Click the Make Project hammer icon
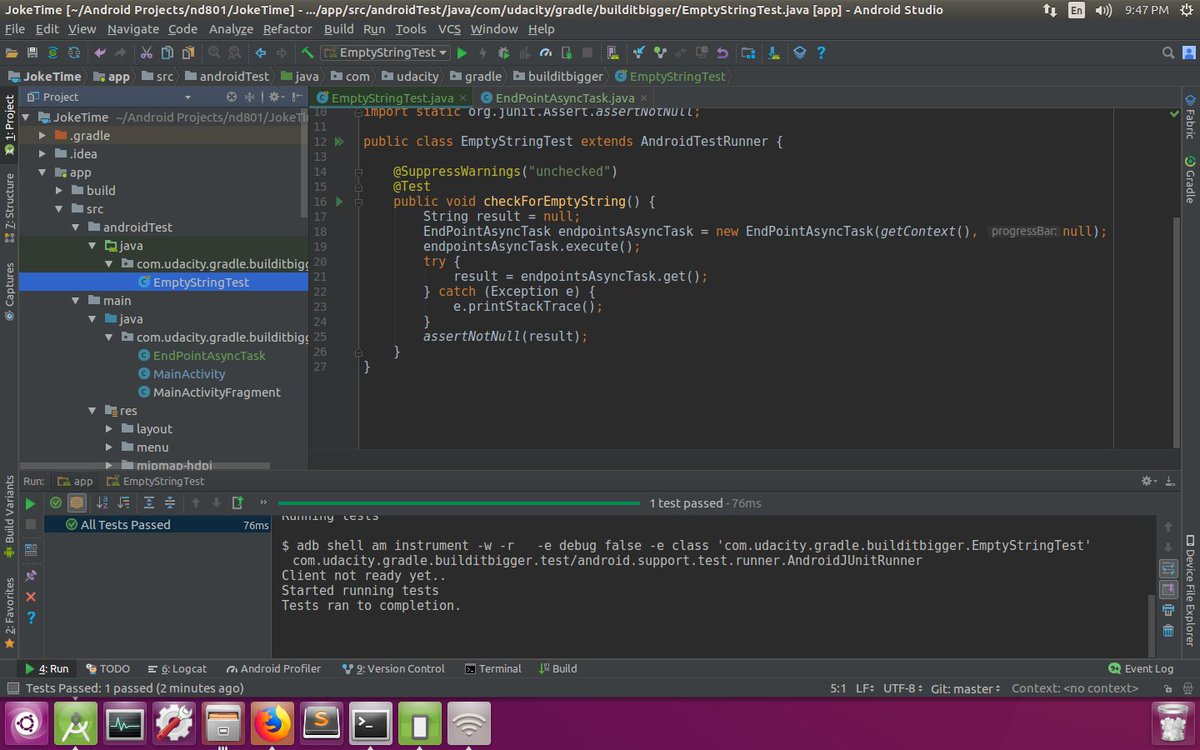The image size is (1200, 750). click(x=307, y=52)
